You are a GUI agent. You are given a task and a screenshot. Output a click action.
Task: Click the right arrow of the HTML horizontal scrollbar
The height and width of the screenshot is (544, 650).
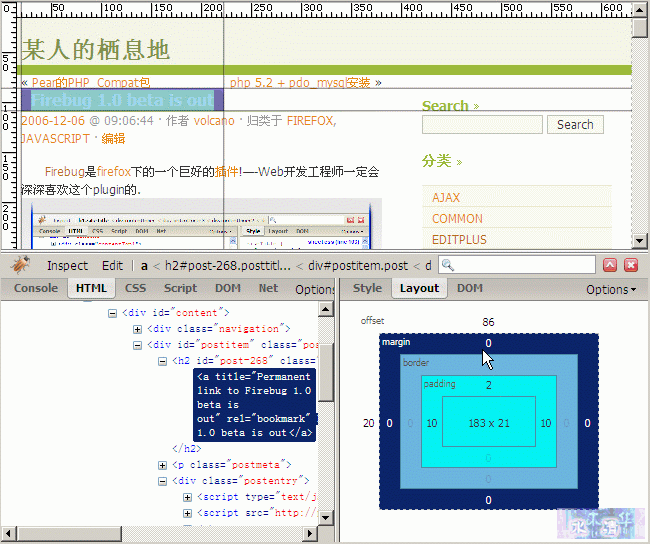pyautogui.click(x=309, y=533)
